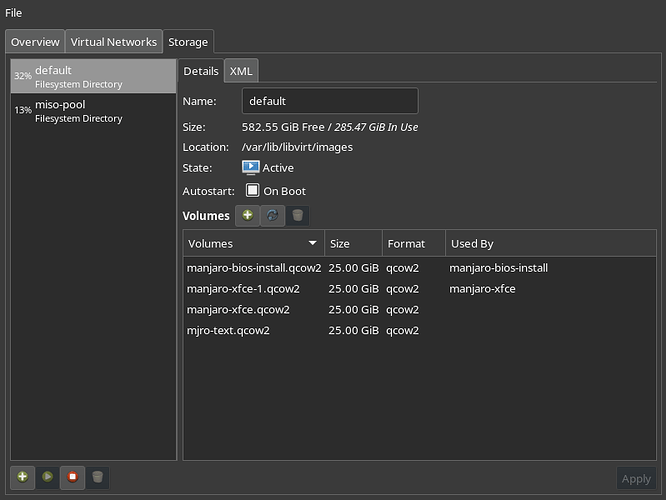Screen dimensions: 666x500
Task: Click the add new volume plus icon
Action: click(x=247, y=215)
